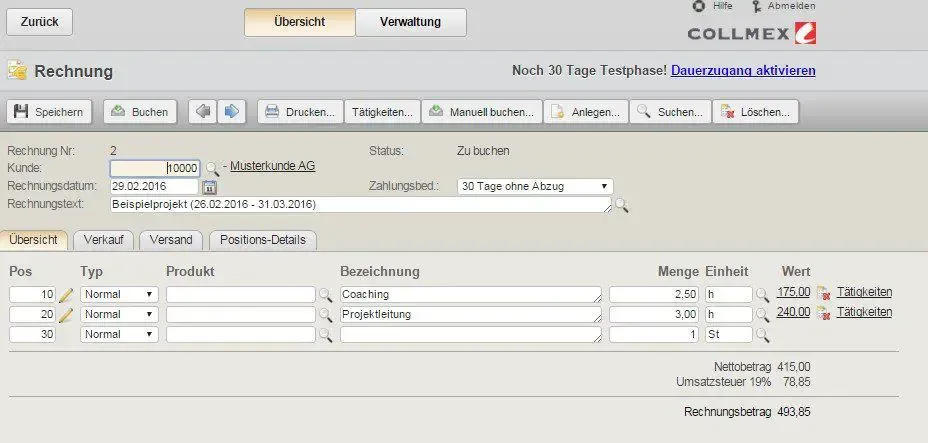Click Menge field showing 3,00
928x443 pixels.
(x=655, y=315)
